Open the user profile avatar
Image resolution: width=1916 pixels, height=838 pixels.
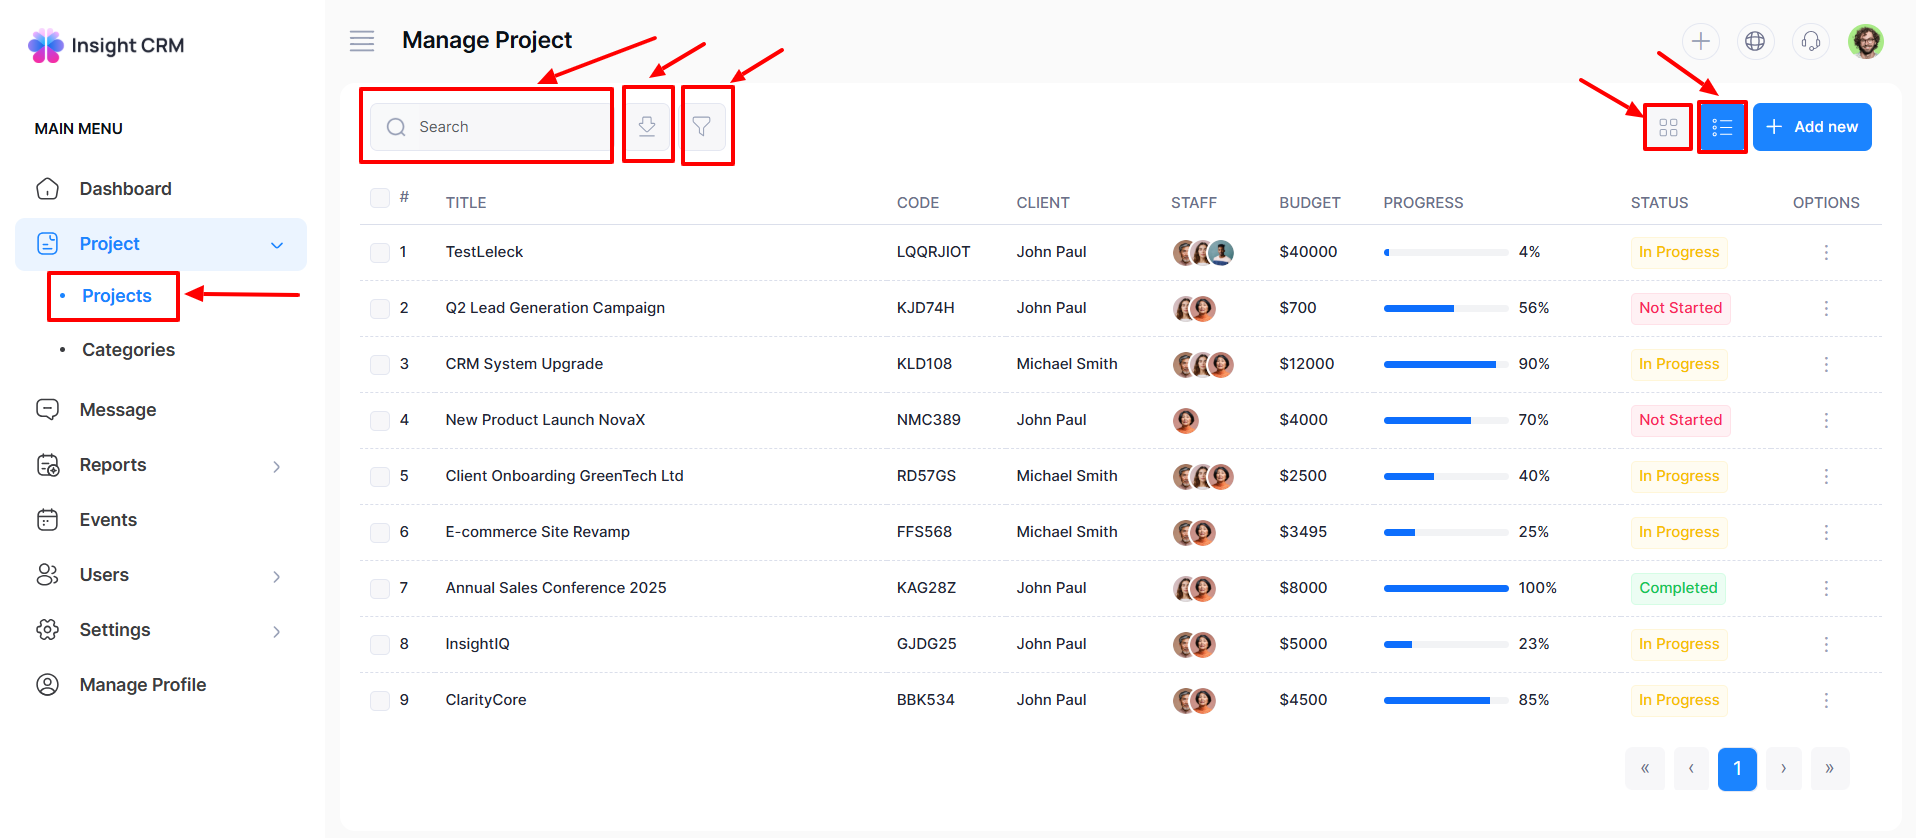(1865, 41)
